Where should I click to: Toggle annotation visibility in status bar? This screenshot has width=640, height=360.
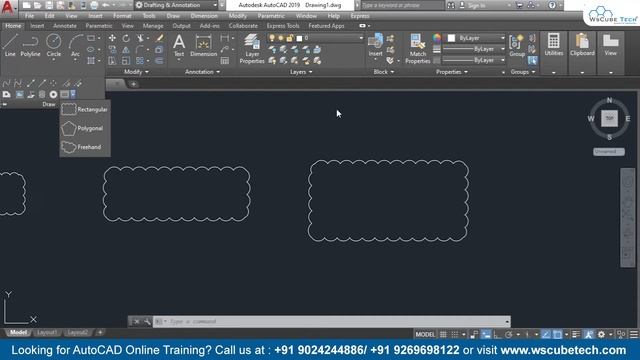tap(588, 334)
